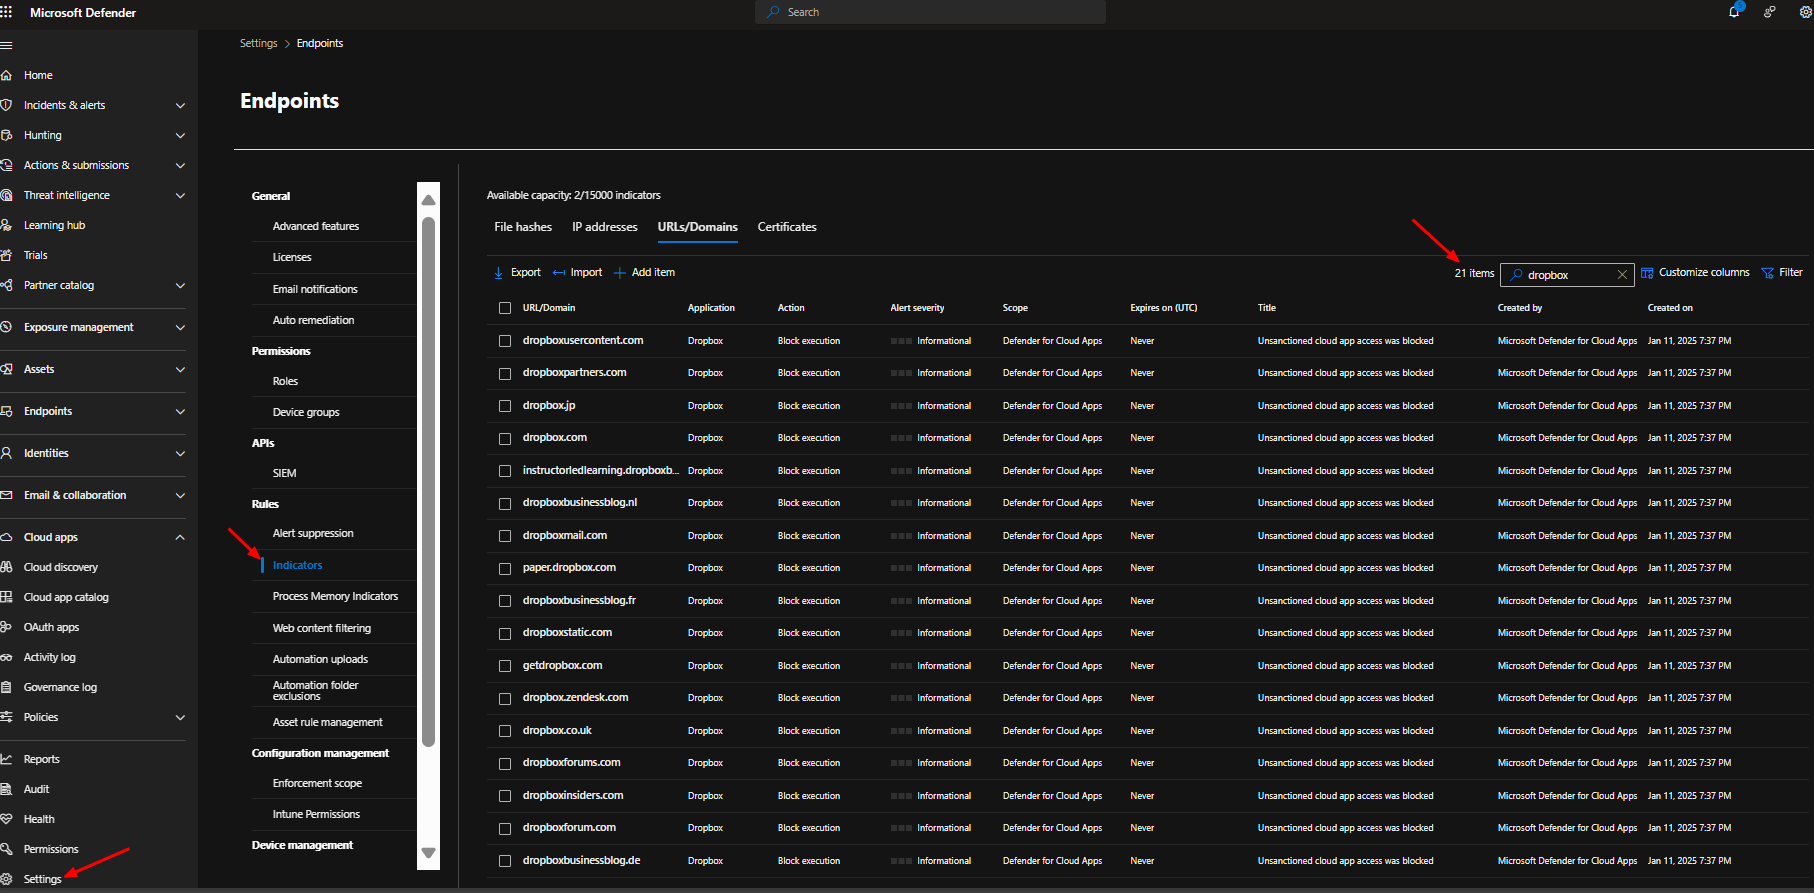Click the OAuth apps icon
The image size is (1814, 893).
click(x=6, y=627)
